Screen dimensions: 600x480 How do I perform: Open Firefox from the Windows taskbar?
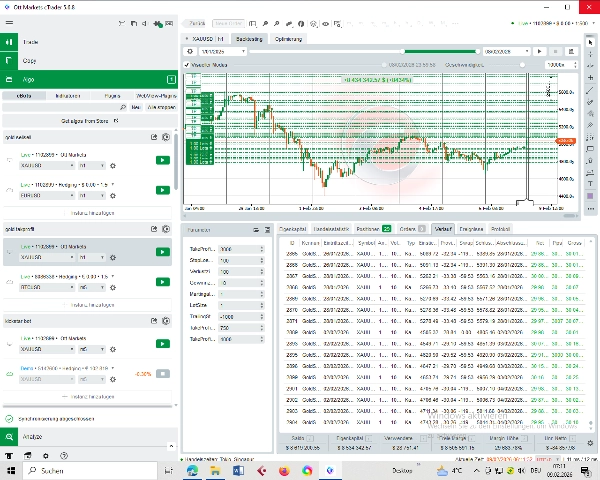[x=284, y=470]
